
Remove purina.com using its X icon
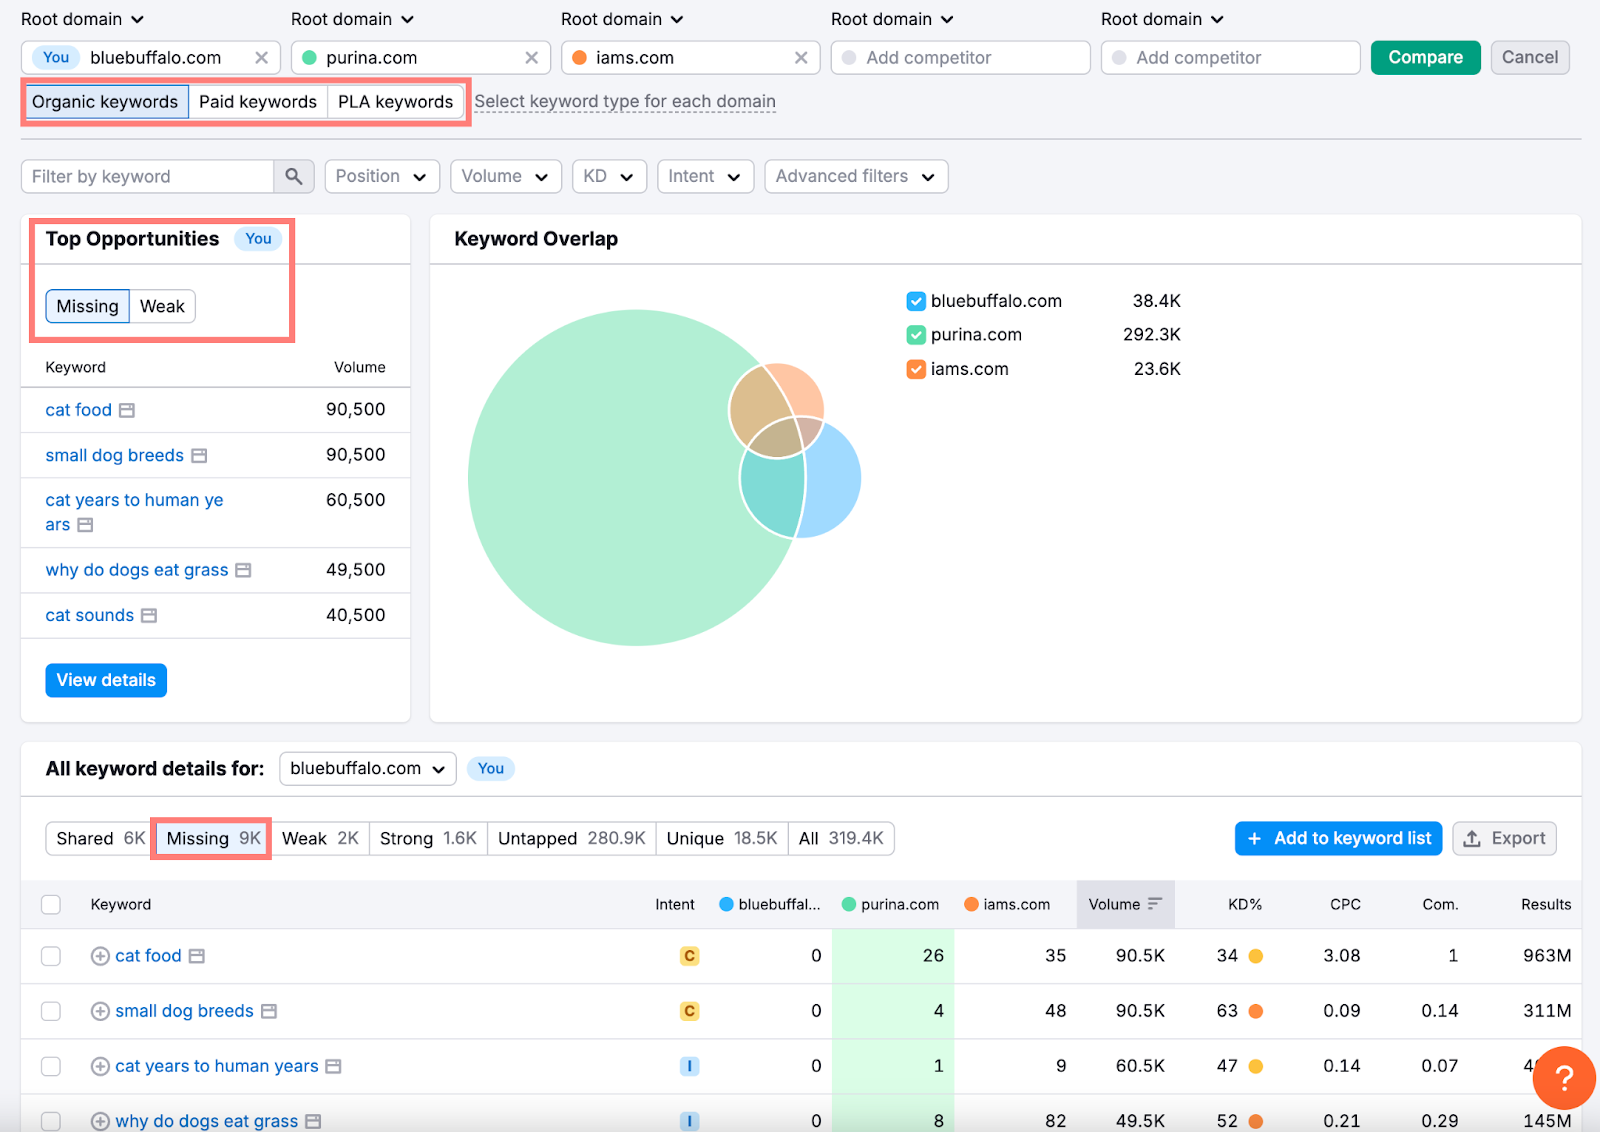tap(531, 57)
